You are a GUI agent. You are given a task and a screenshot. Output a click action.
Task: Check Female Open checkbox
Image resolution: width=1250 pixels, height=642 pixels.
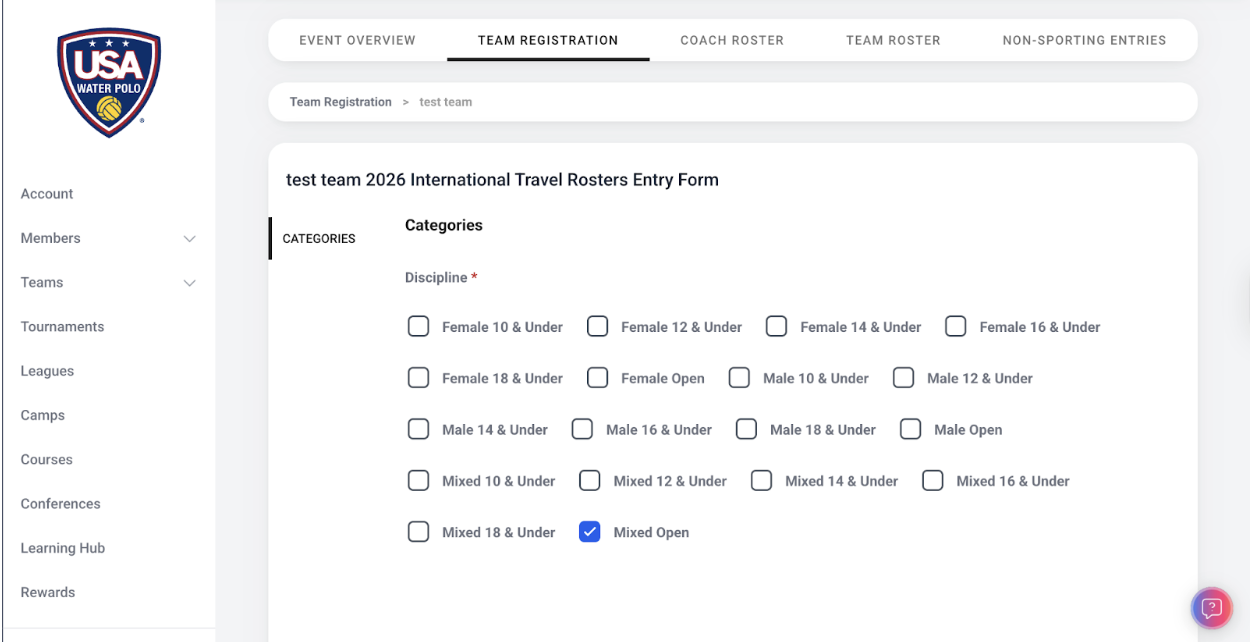(597, 377)
